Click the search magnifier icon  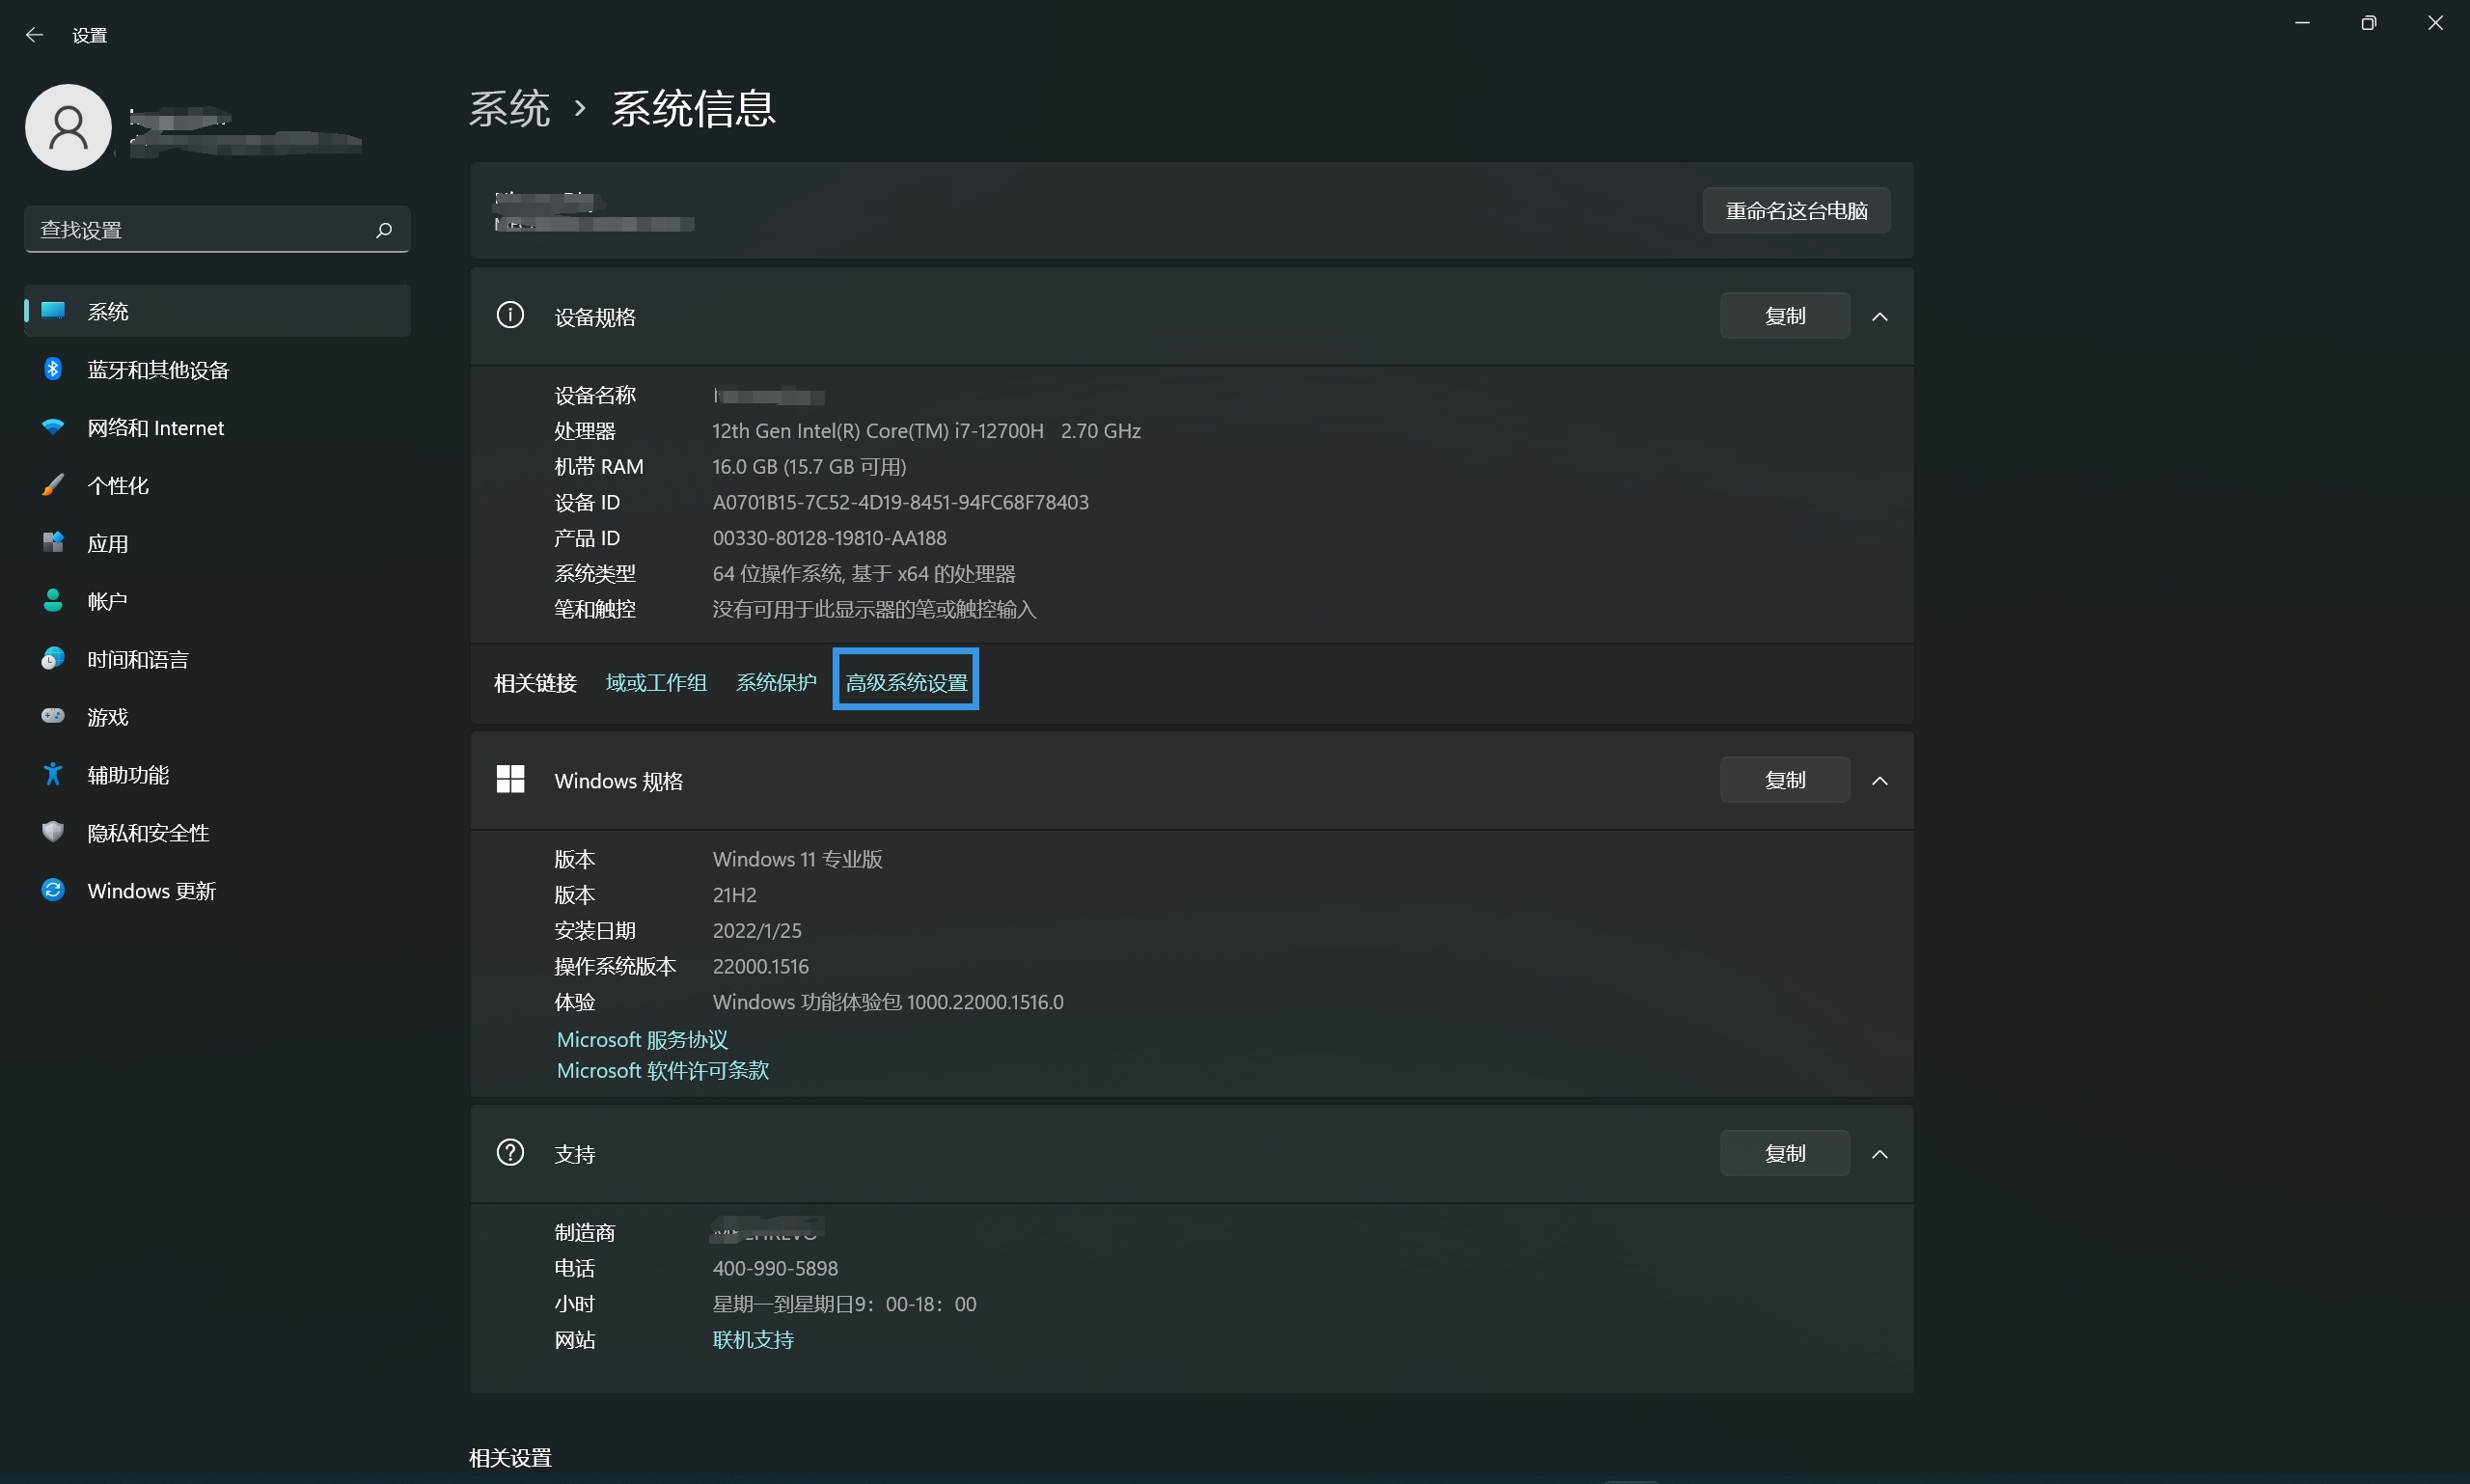pos(384,230)
